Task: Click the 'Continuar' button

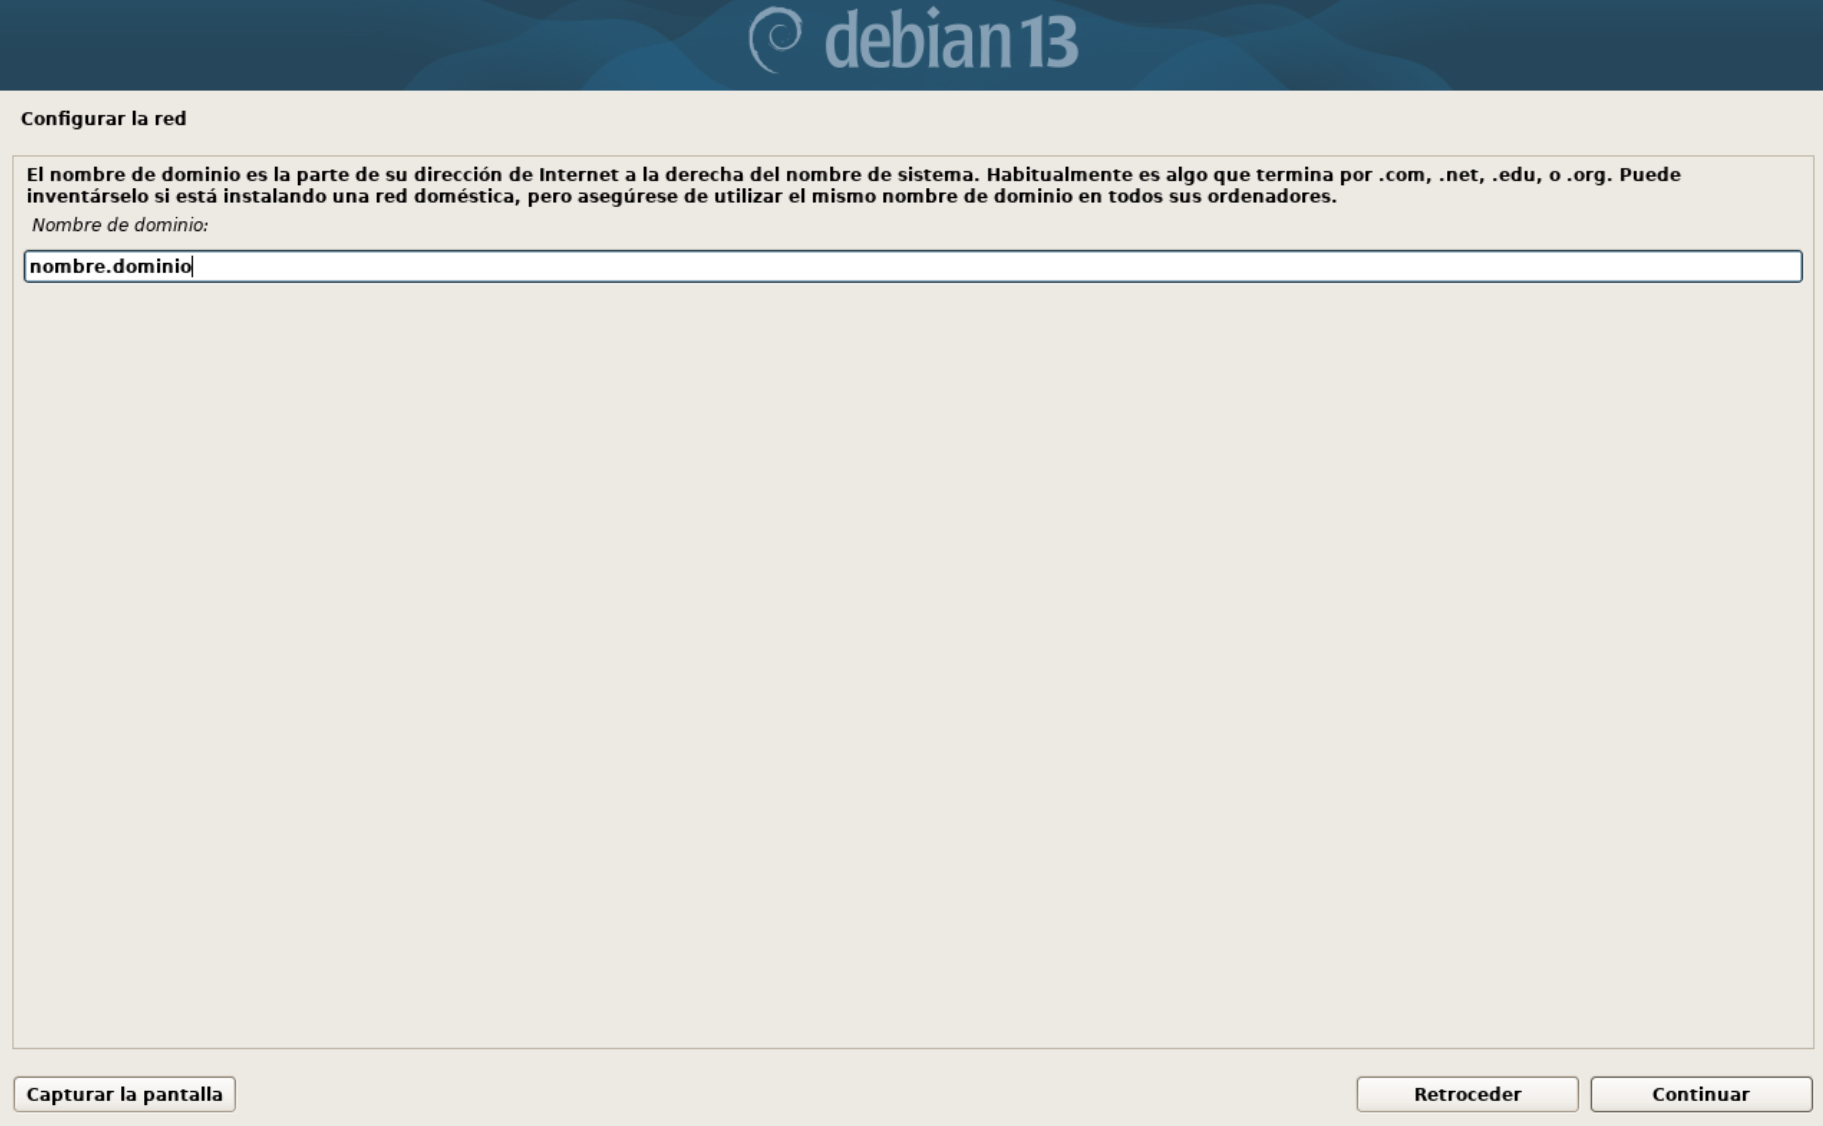Action: [x=1700, y=1094]
